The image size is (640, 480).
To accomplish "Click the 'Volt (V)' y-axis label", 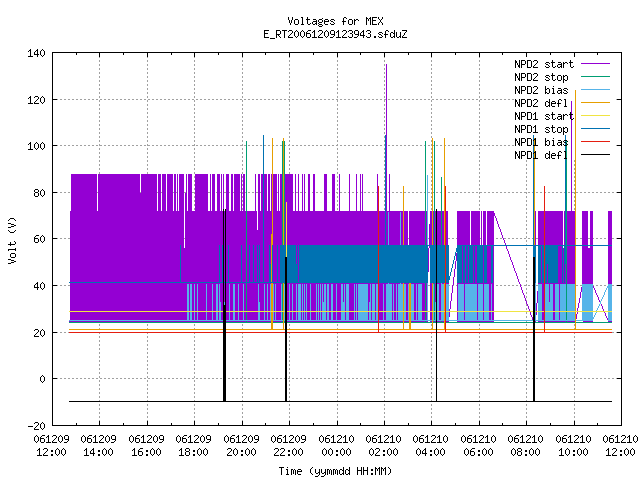I will [12, 240].
